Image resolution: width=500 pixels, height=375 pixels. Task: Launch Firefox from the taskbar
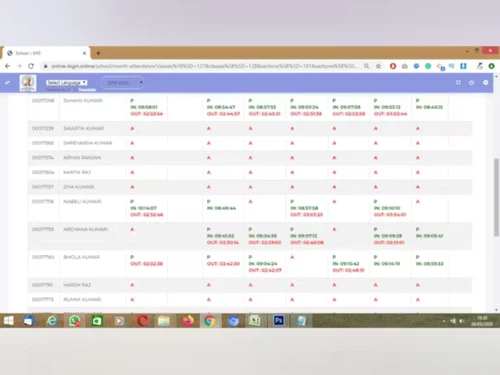(188, 321)
